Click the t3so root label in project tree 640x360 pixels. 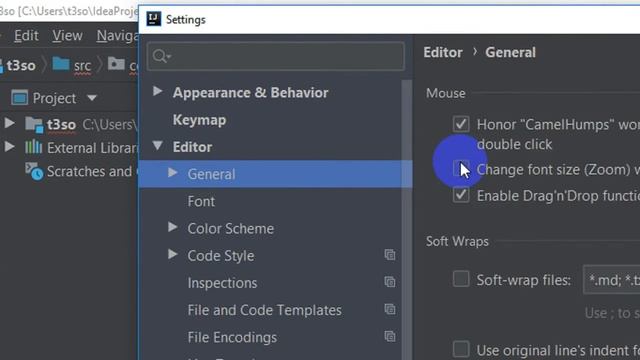point(61,124)
